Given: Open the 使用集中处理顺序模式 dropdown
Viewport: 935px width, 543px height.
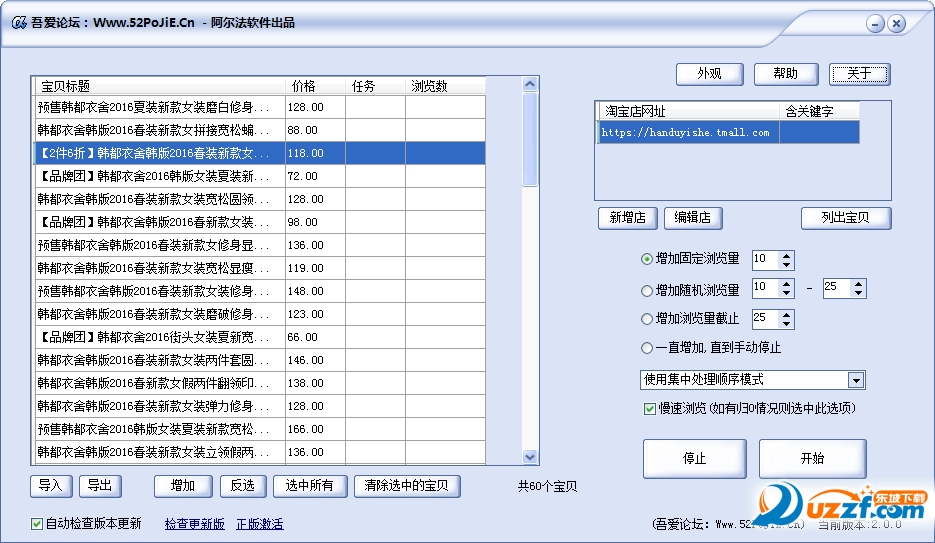Looking at the screenshot, I should [856, 380].
